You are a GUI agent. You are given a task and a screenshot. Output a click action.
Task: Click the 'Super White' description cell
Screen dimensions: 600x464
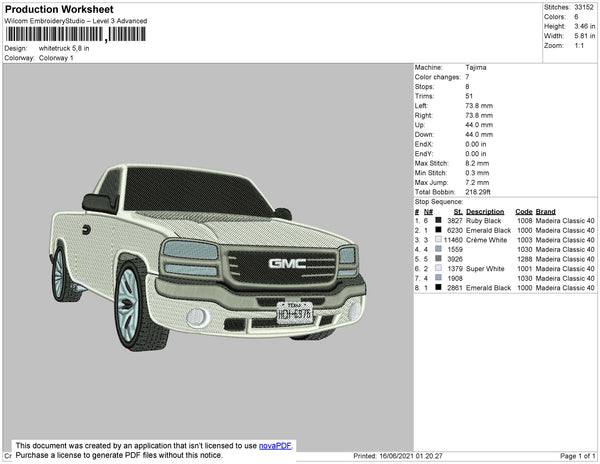click(485, 269)
